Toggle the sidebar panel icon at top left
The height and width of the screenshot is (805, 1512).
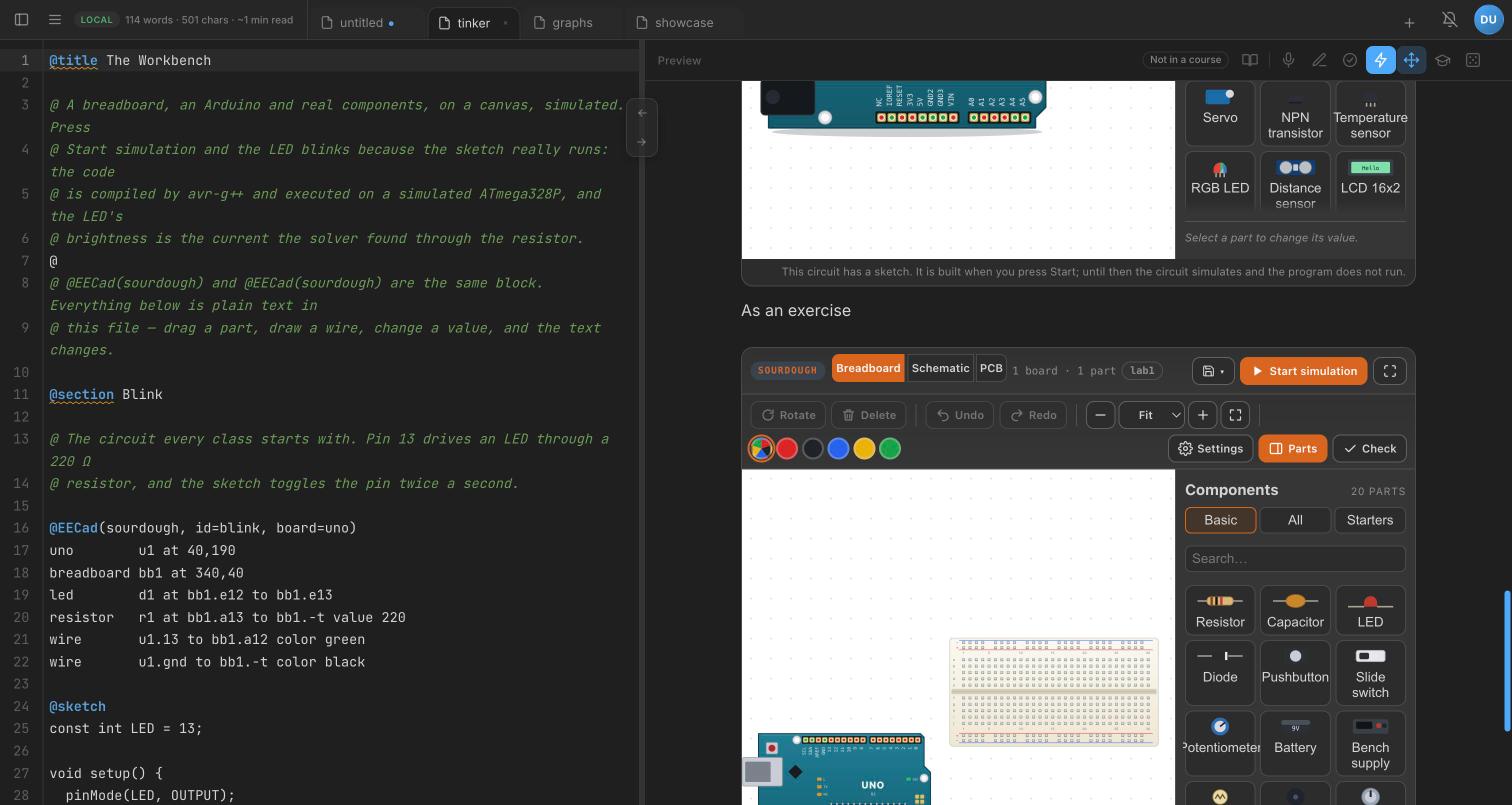[x=21, y=19]
